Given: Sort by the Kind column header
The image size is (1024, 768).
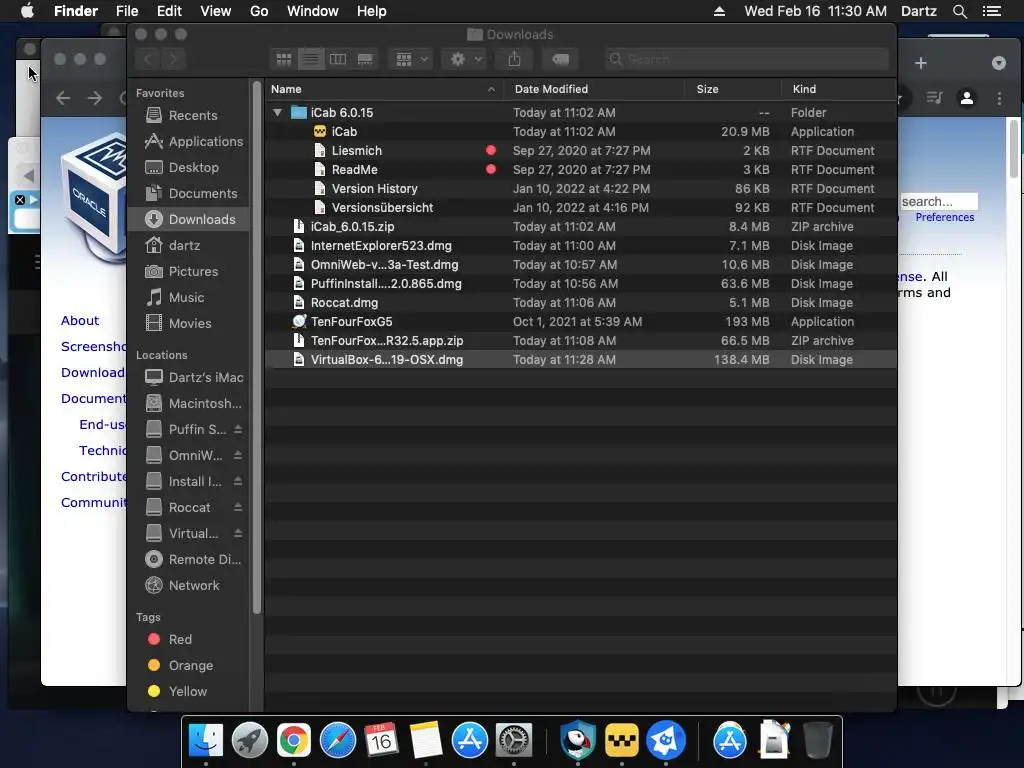Looking at the screenshot, I should pyautogui.click(x=839, y=89).
